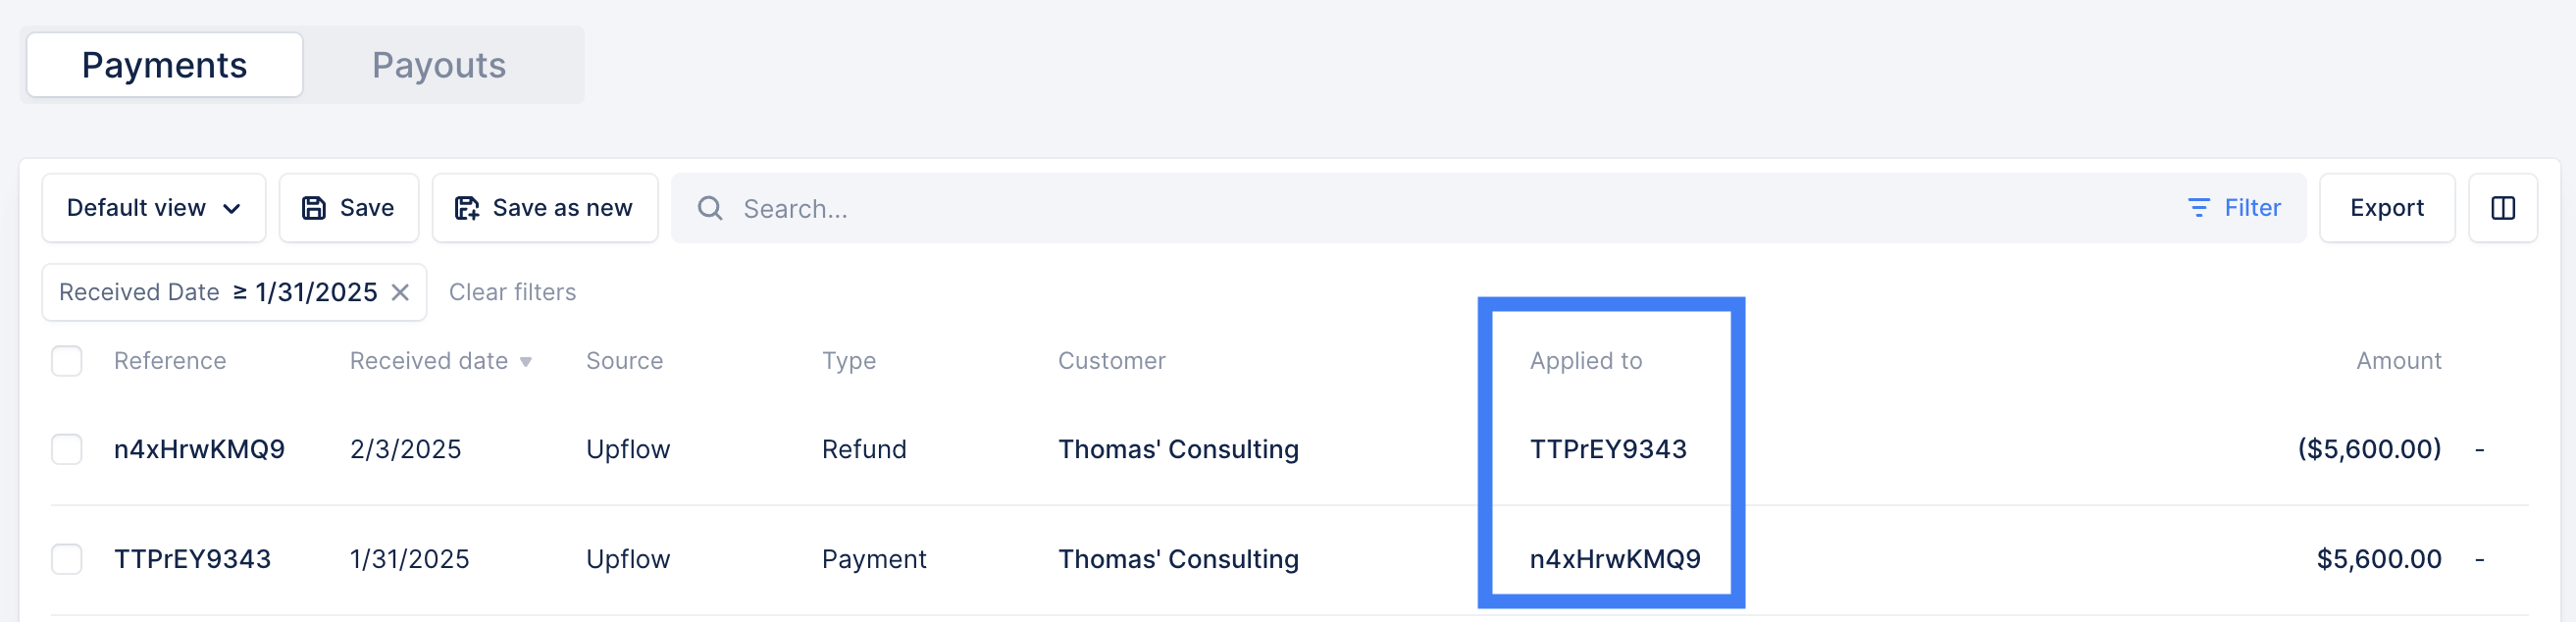This screenshot has height=622, width=2576.
Task: Click the magnifier search icon
Action: pos(710,208)
